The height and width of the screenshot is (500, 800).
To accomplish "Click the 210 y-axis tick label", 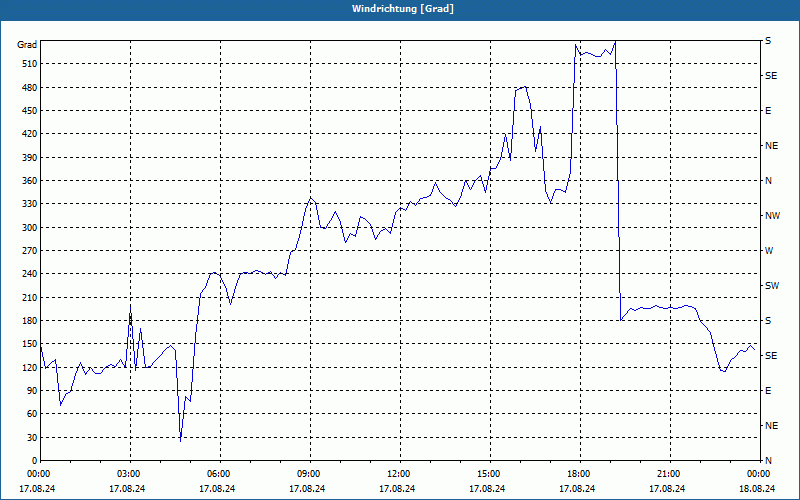I will [29, 297].
